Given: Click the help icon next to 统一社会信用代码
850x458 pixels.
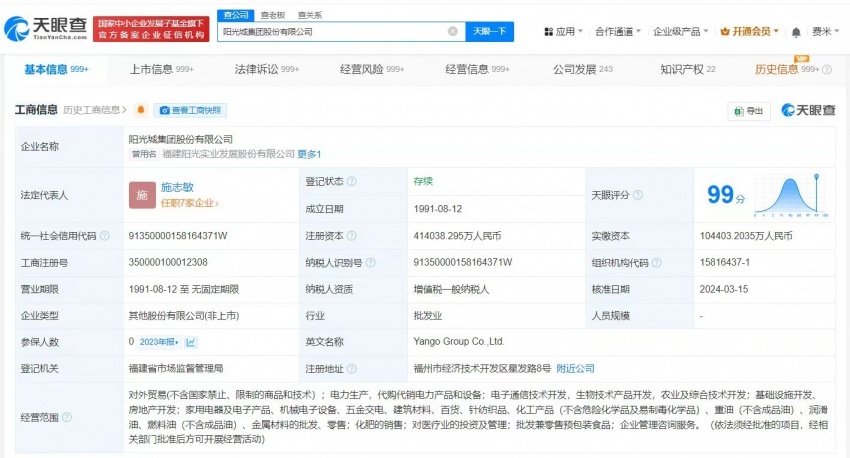Looking at the screenshot, I should tap(105, 236).
